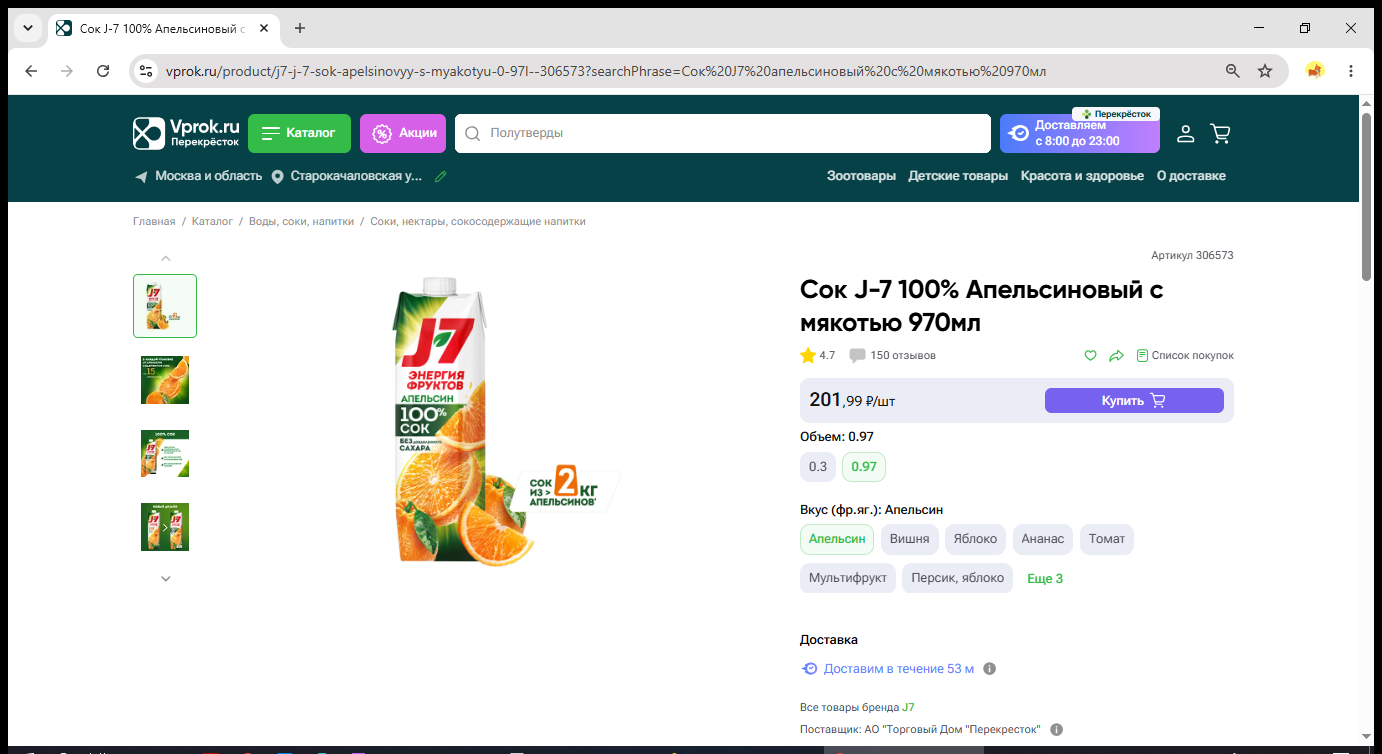Edit delivery address with pencil icon
Viewport: 1382px width, 754px height.
[440, 176]
